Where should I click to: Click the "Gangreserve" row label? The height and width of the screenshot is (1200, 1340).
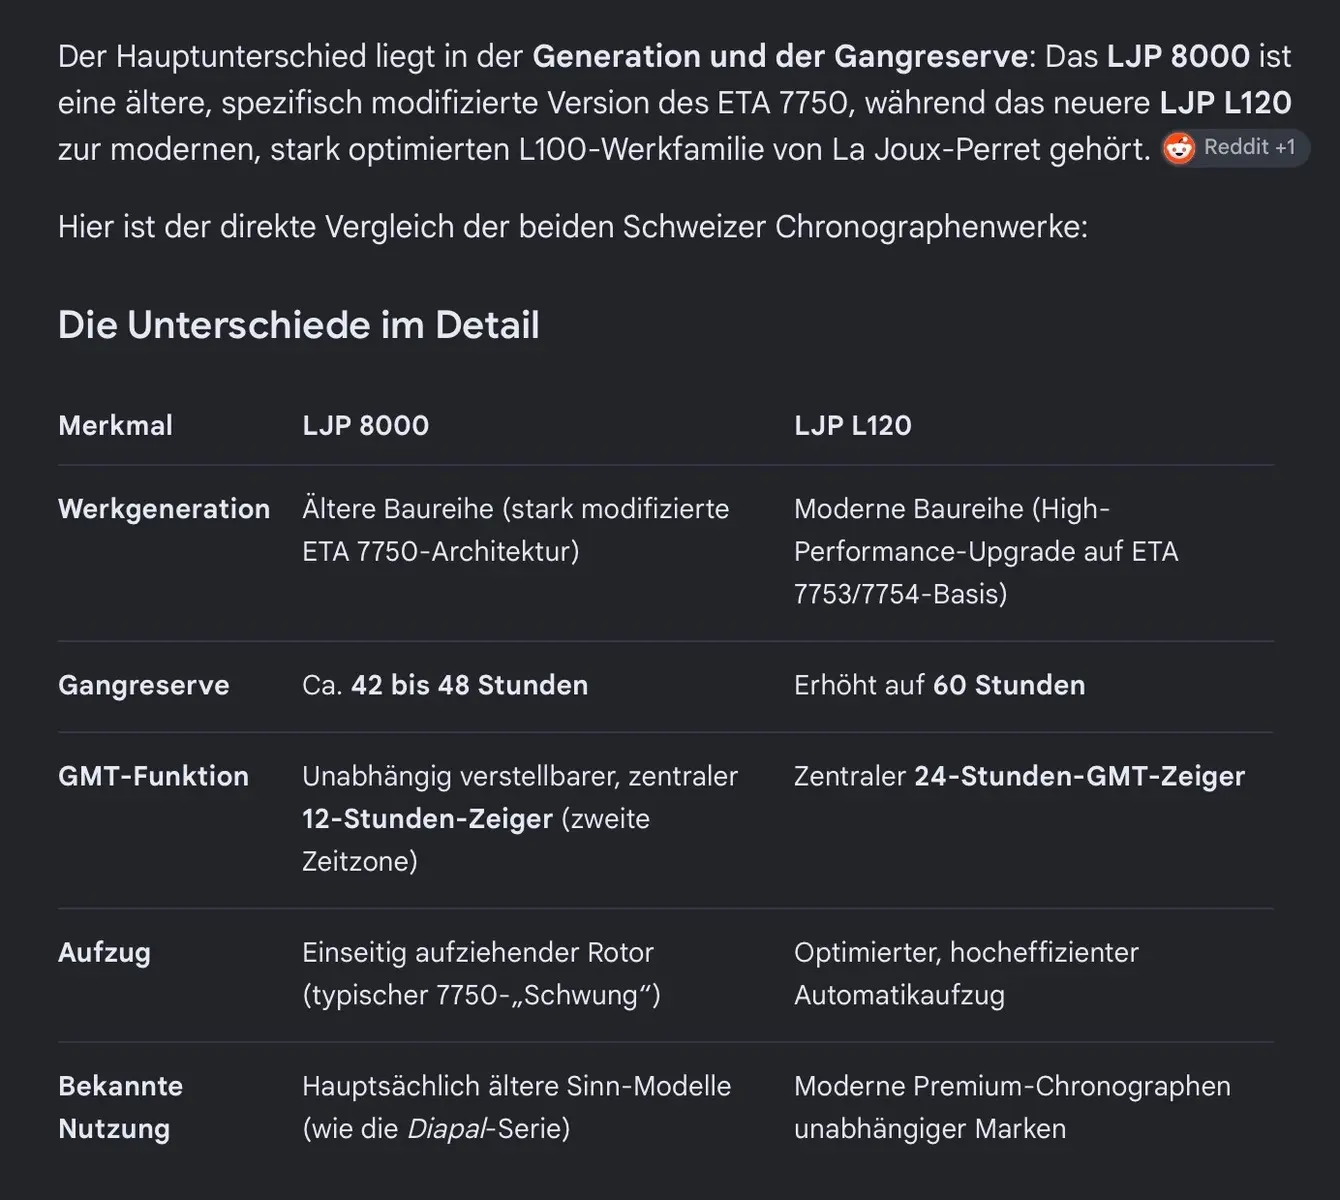(143, 685)
